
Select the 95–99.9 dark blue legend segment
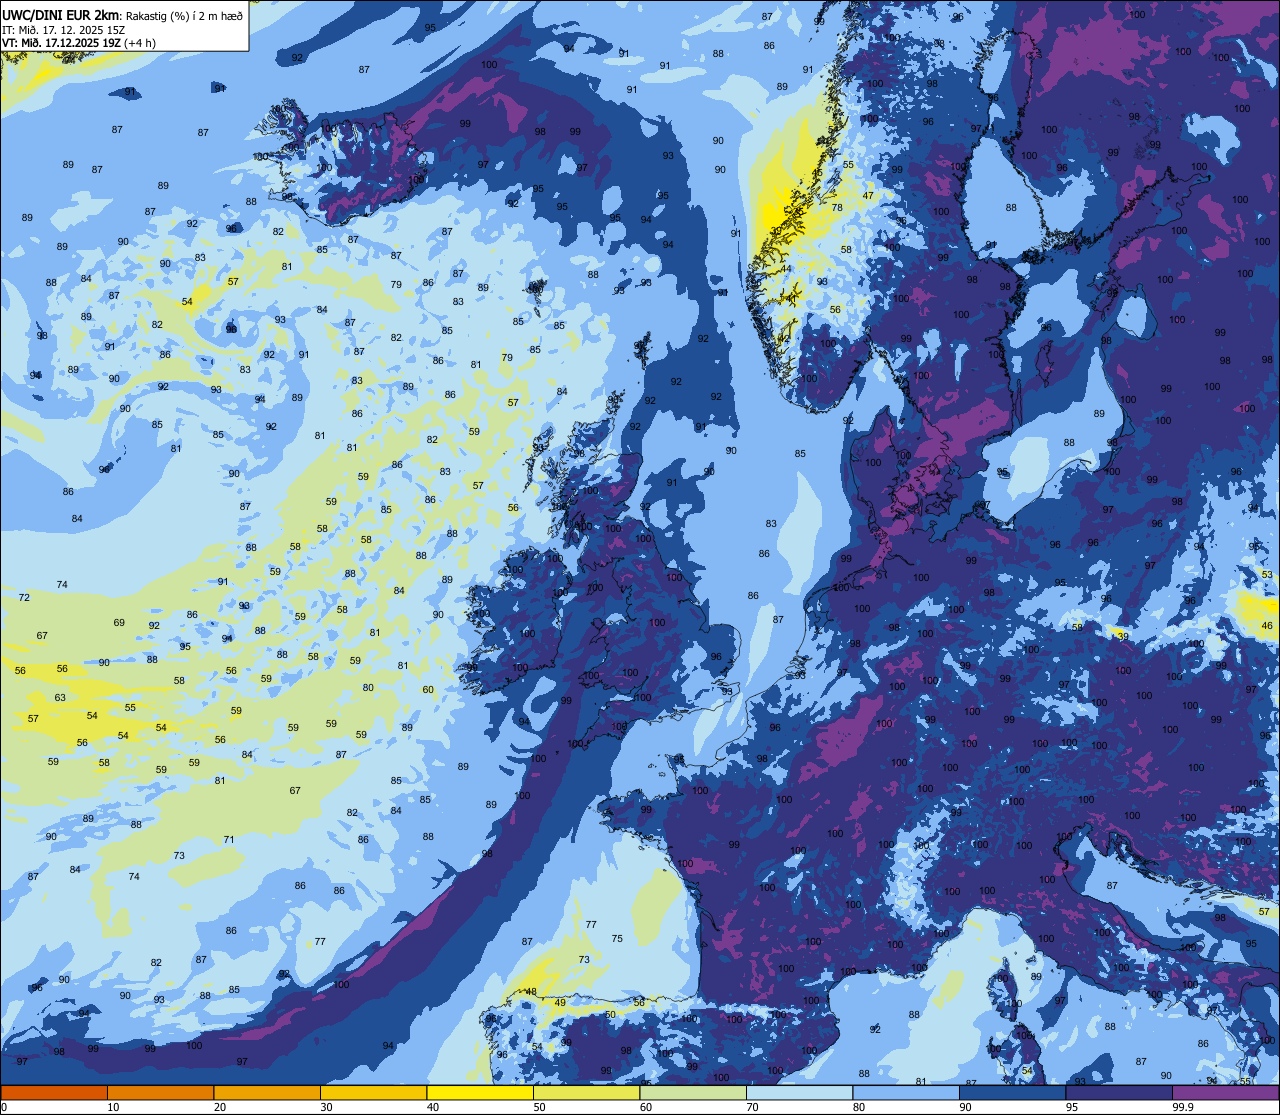[x=1119, y=1092]
